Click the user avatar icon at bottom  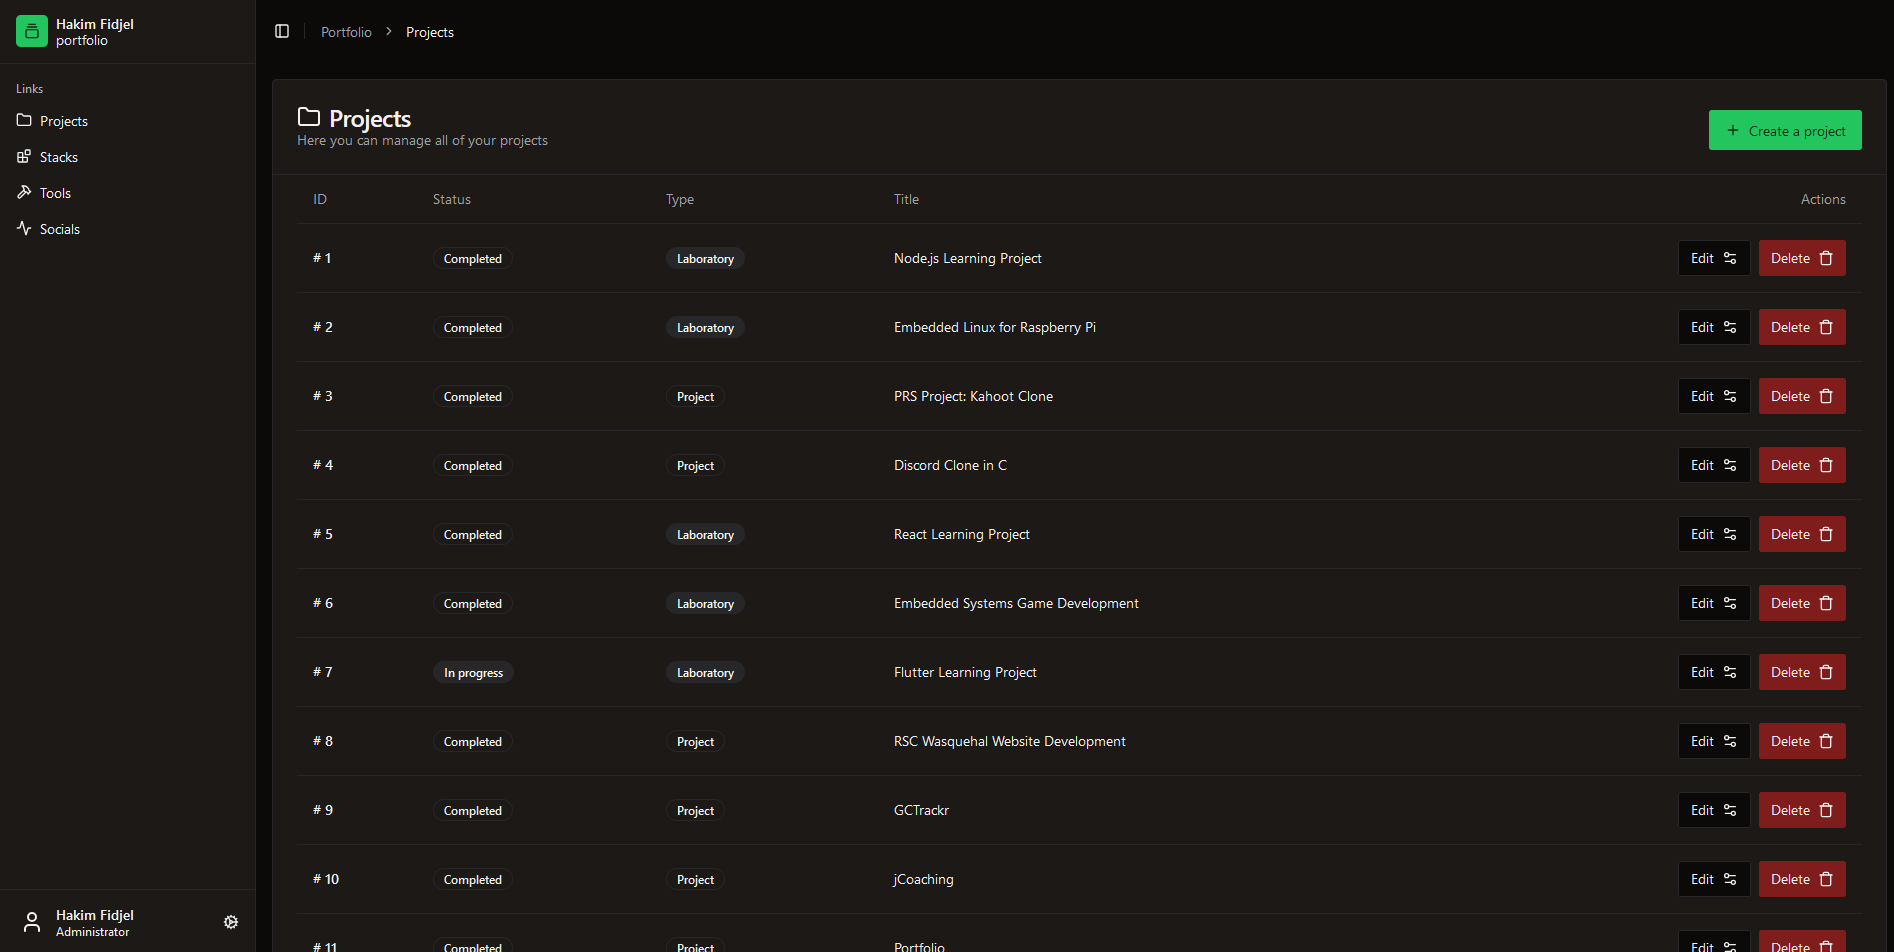tap(32, 922)
